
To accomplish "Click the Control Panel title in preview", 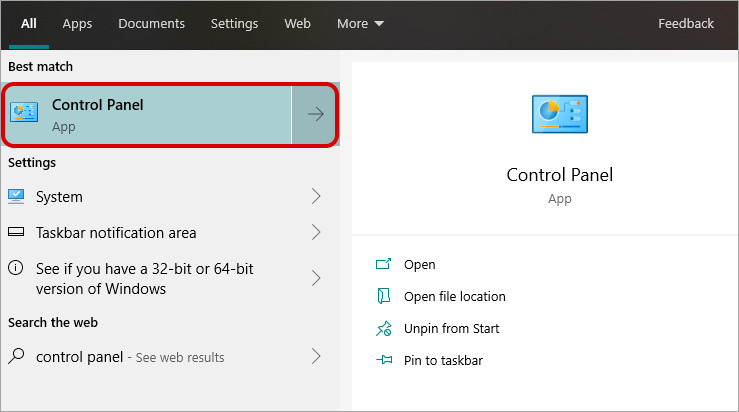I will click(560, 175).
